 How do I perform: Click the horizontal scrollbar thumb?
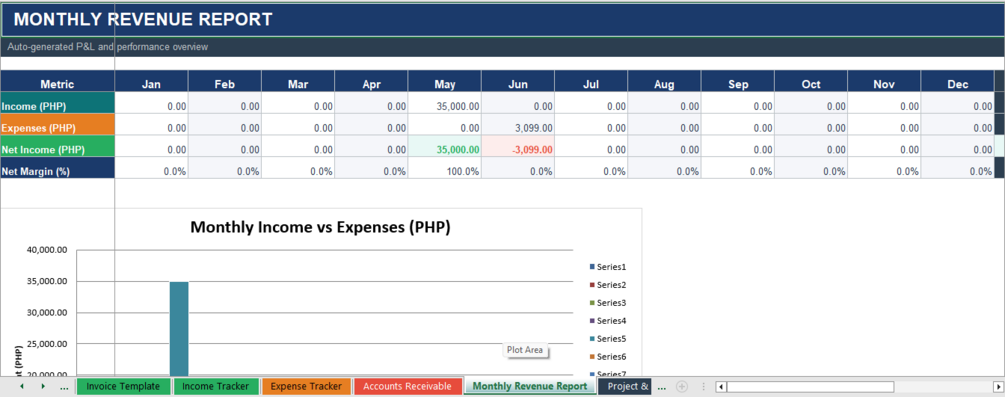click(x=810, y=387)
